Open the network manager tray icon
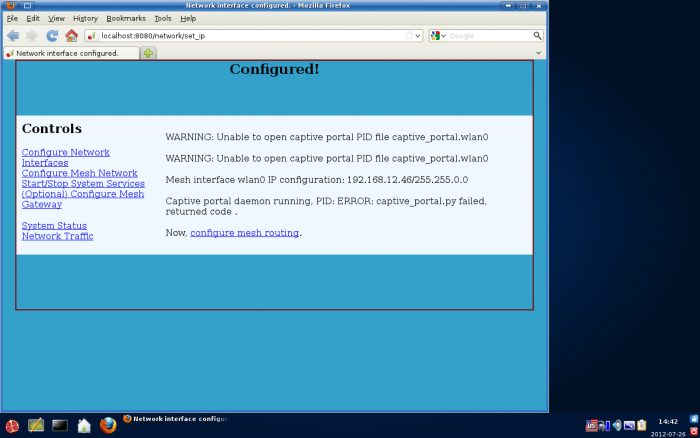The image size is (700, 438). point(601,426)
